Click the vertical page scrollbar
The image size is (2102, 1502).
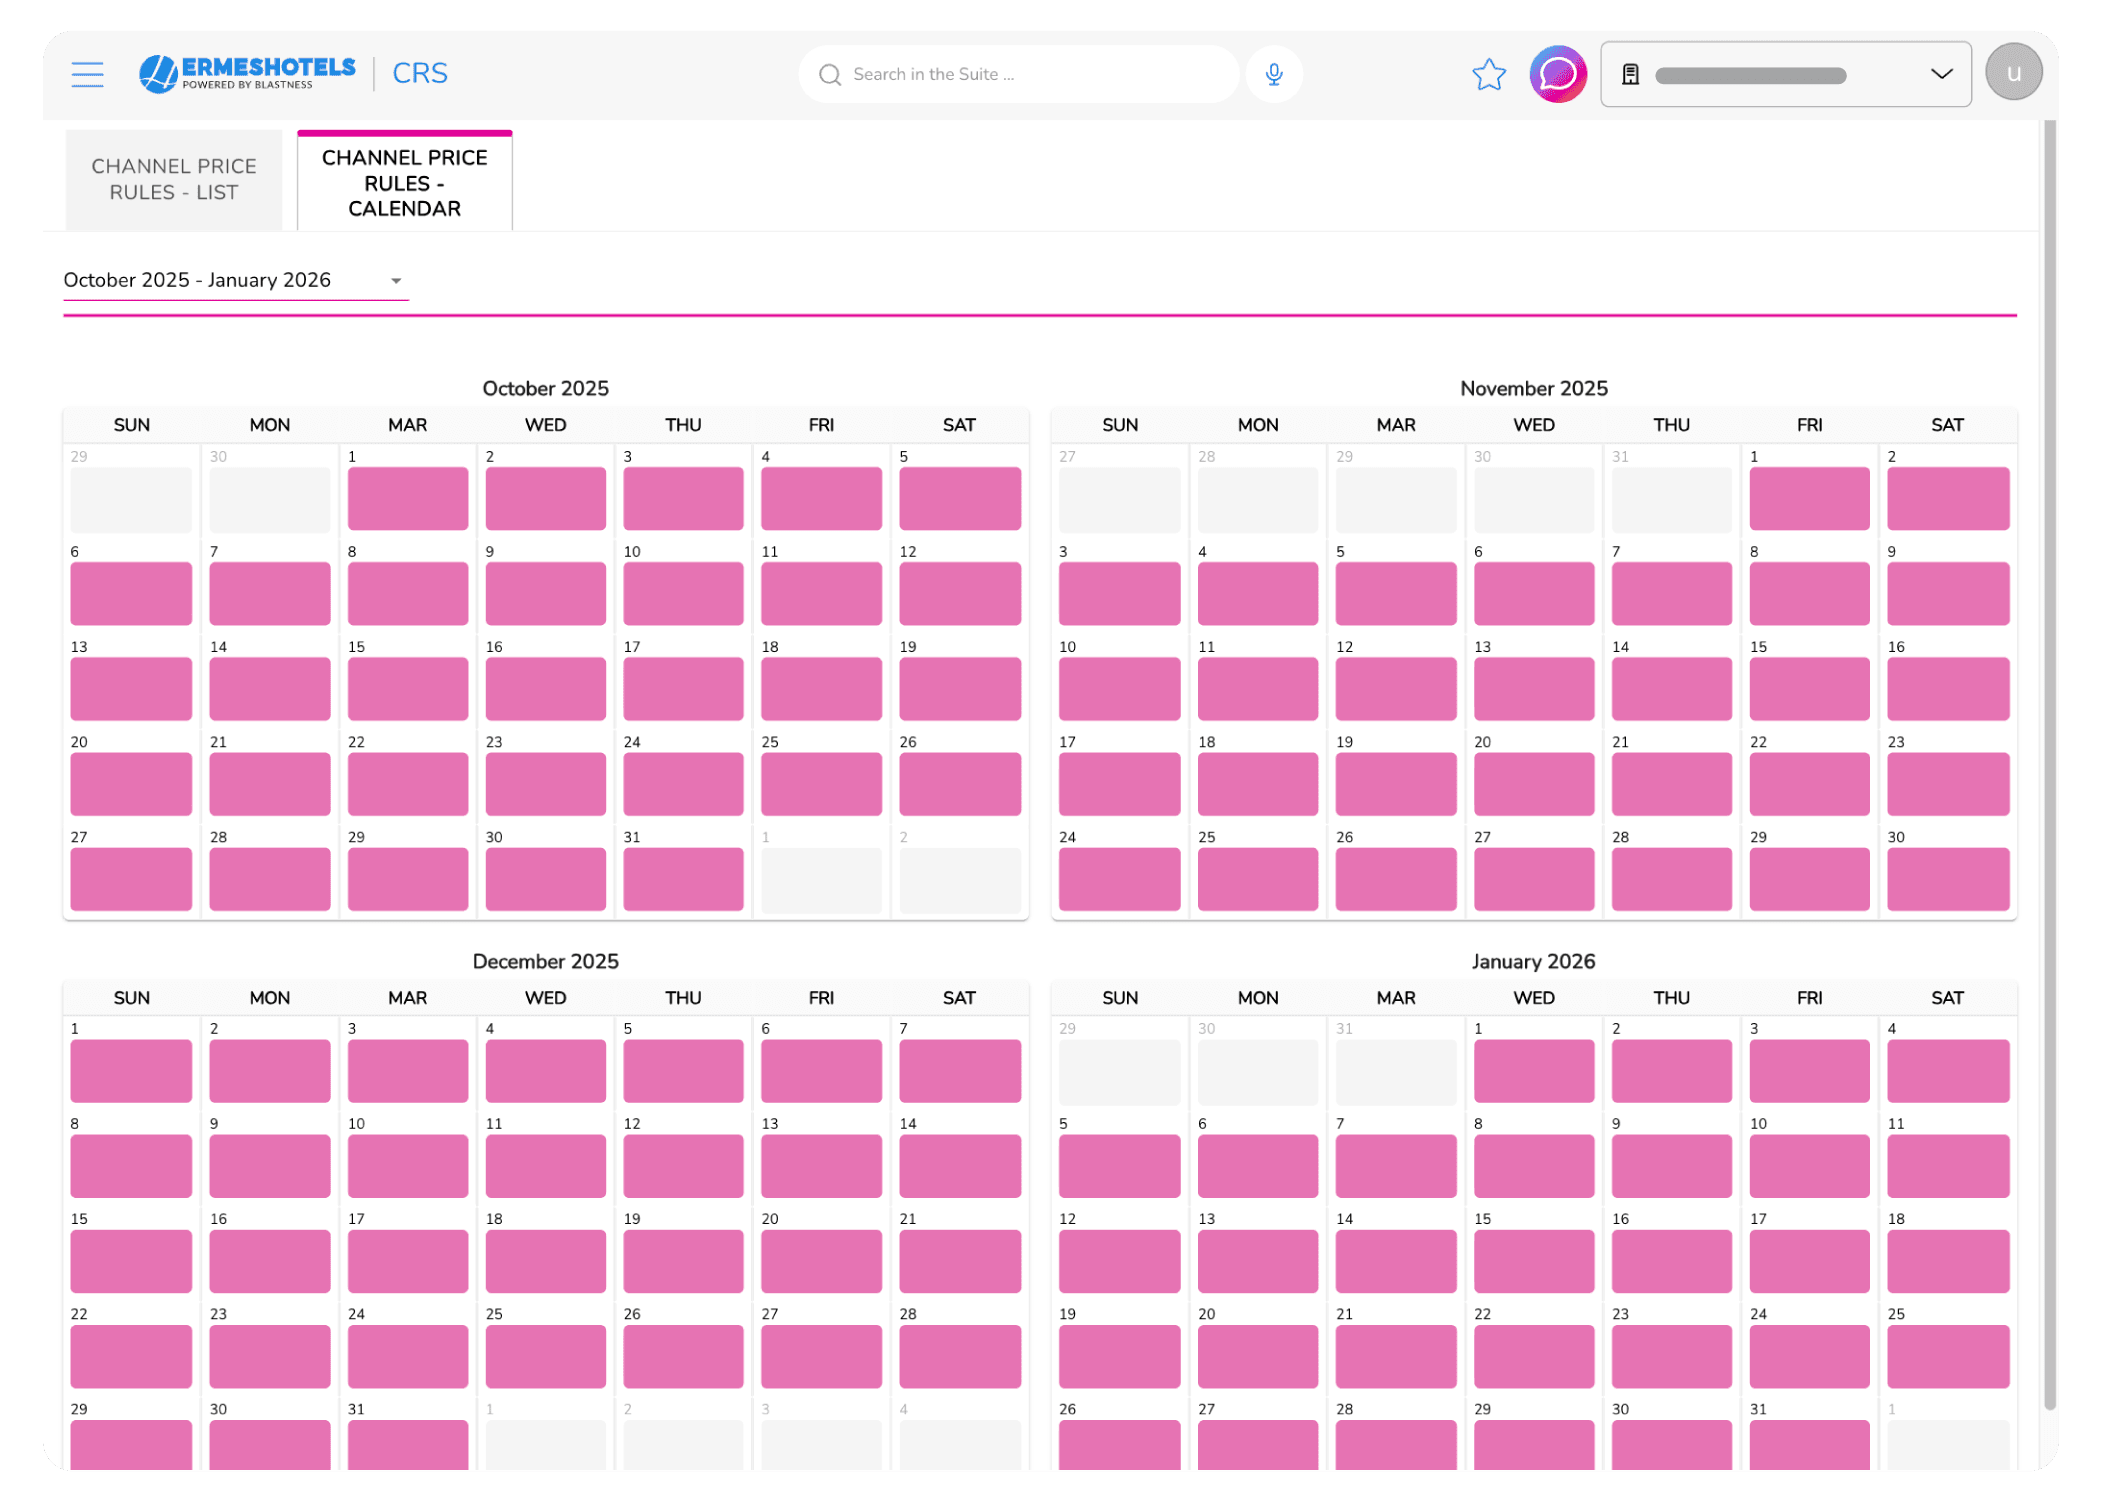pyautogui.click(x=2049, y=760)
